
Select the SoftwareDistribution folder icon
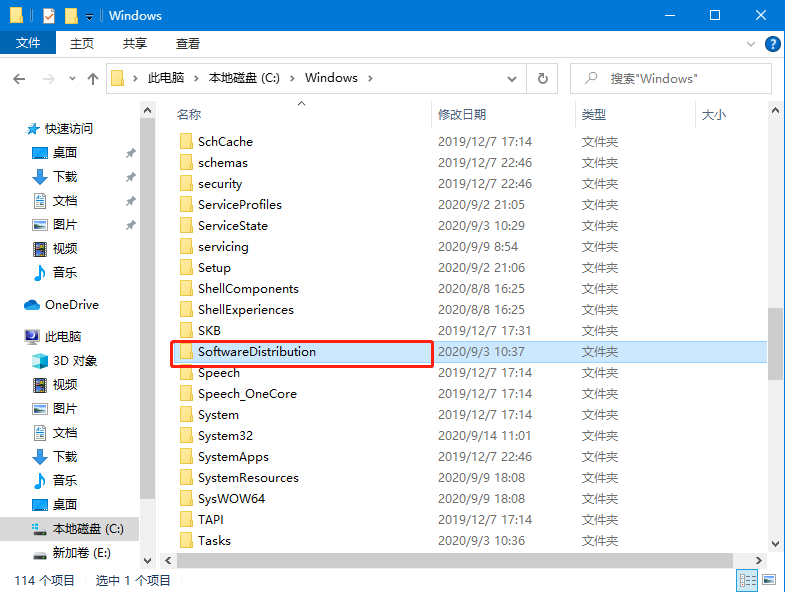[186, 352]
